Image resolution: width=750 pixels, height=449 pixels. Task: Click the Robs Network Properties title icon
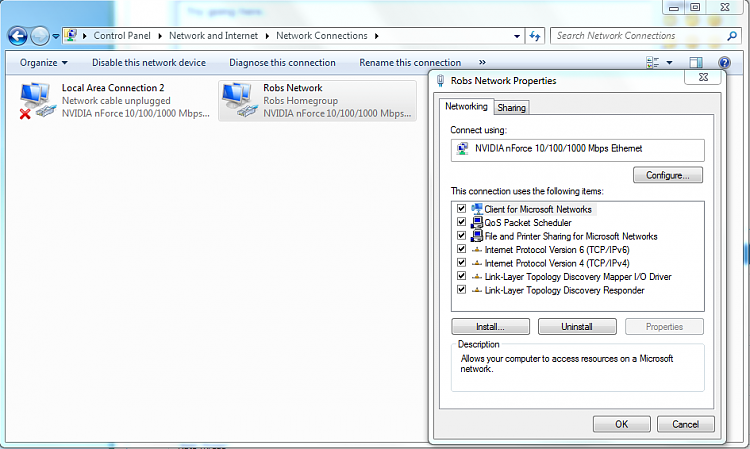[x=441, y=81]
